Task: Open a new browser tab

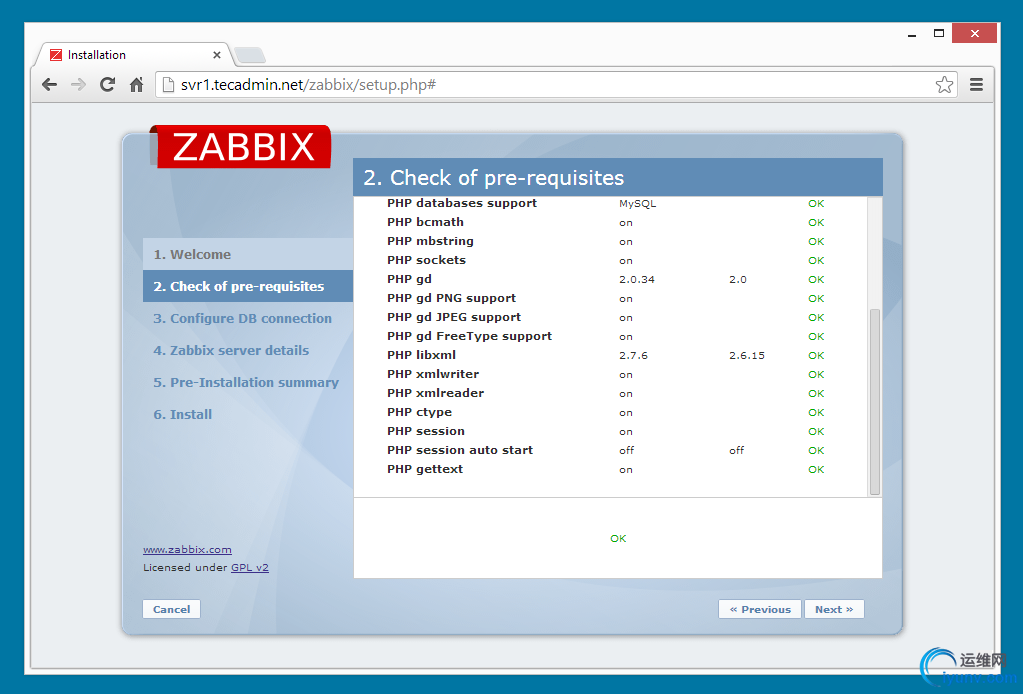Action: point(249,57)
